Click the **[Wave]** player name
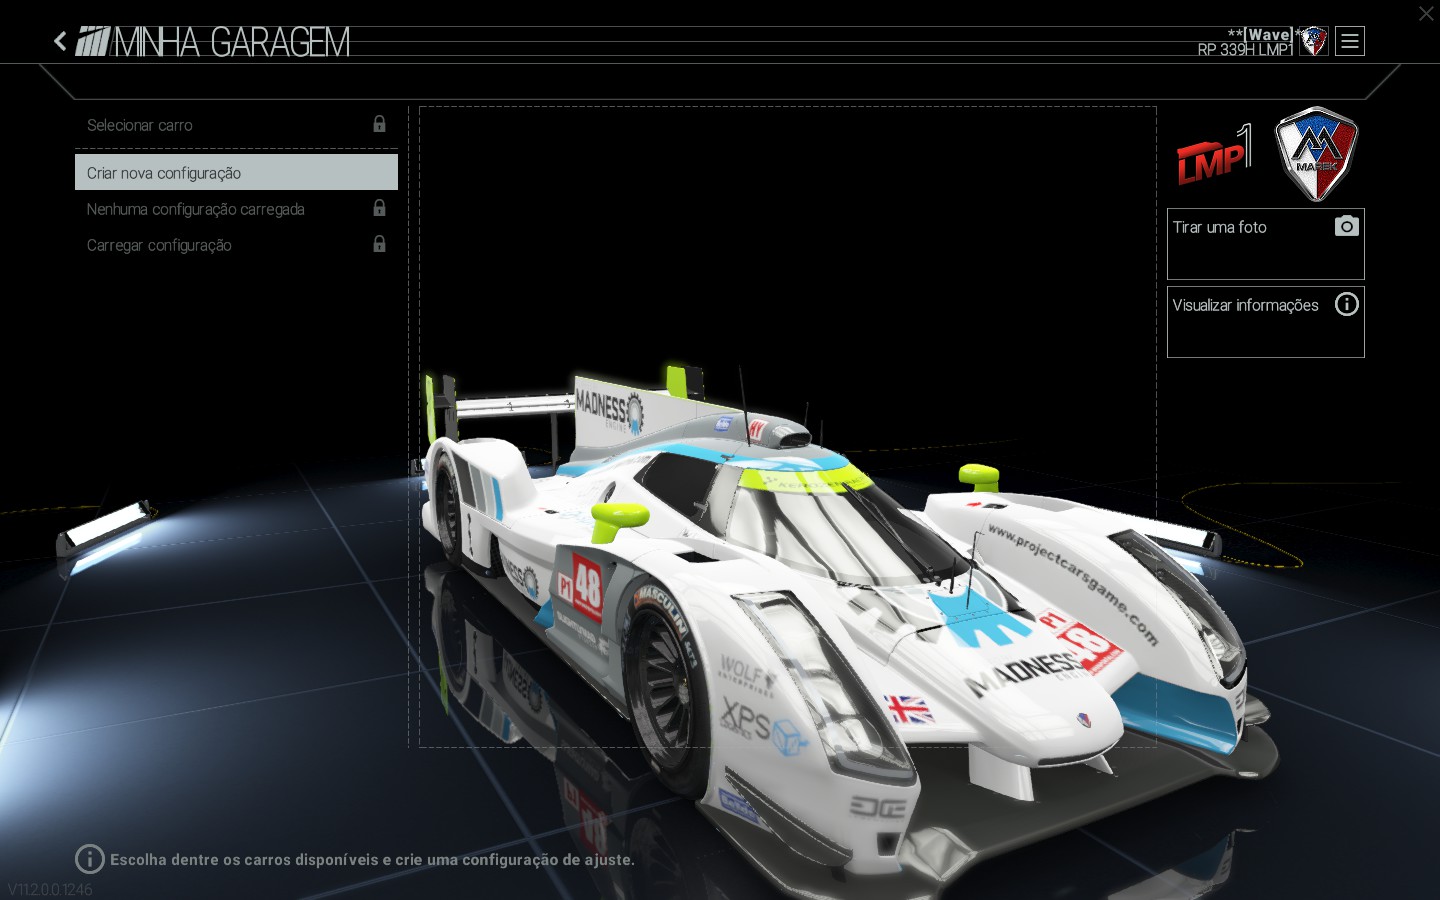The image size is (1440, 900). [1265, 34]
